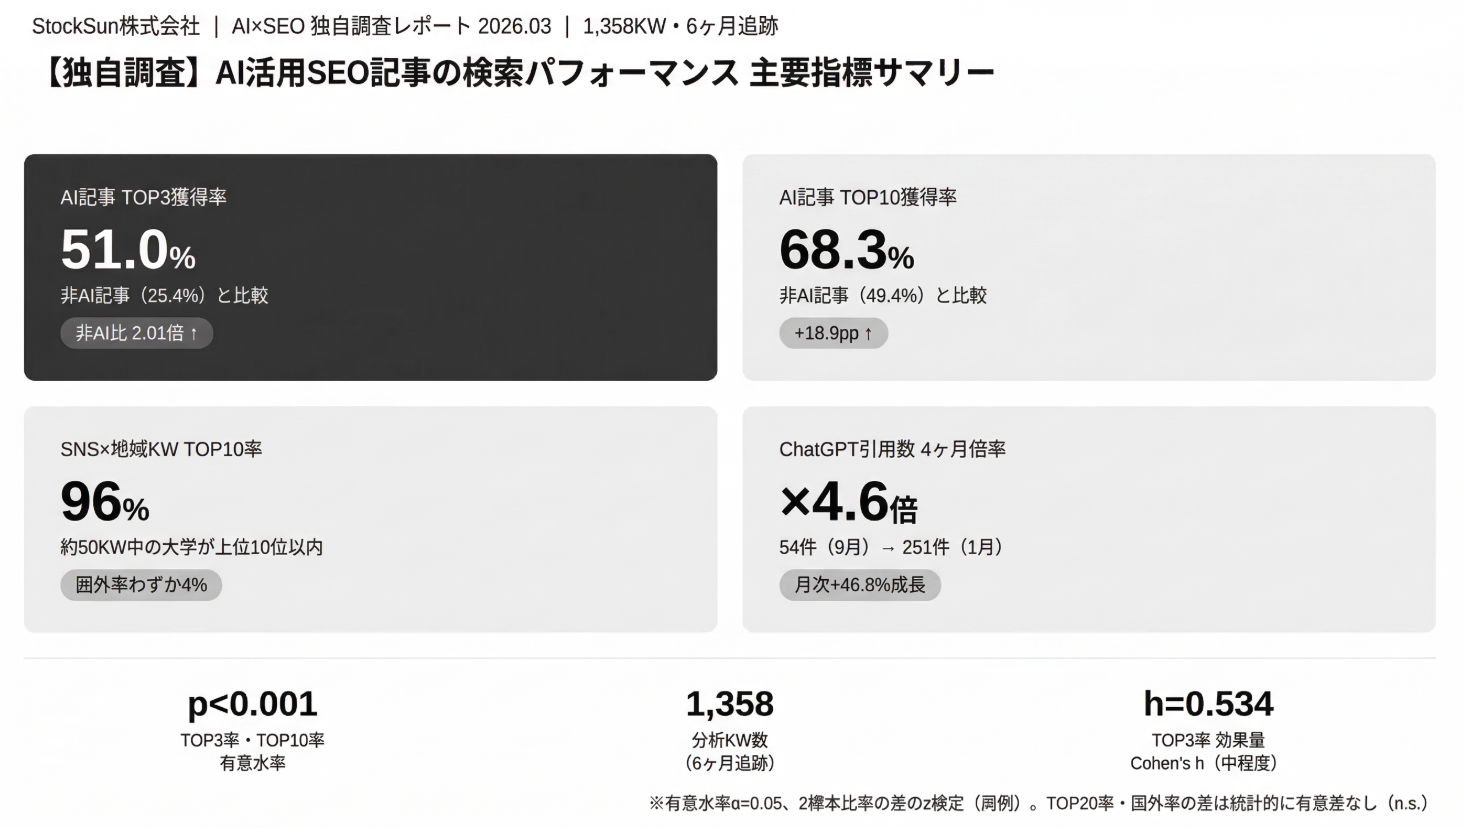Click the 【独自調査】 main slide title
This screenshot has height=836, width=1464.
(x=515, y=73)
